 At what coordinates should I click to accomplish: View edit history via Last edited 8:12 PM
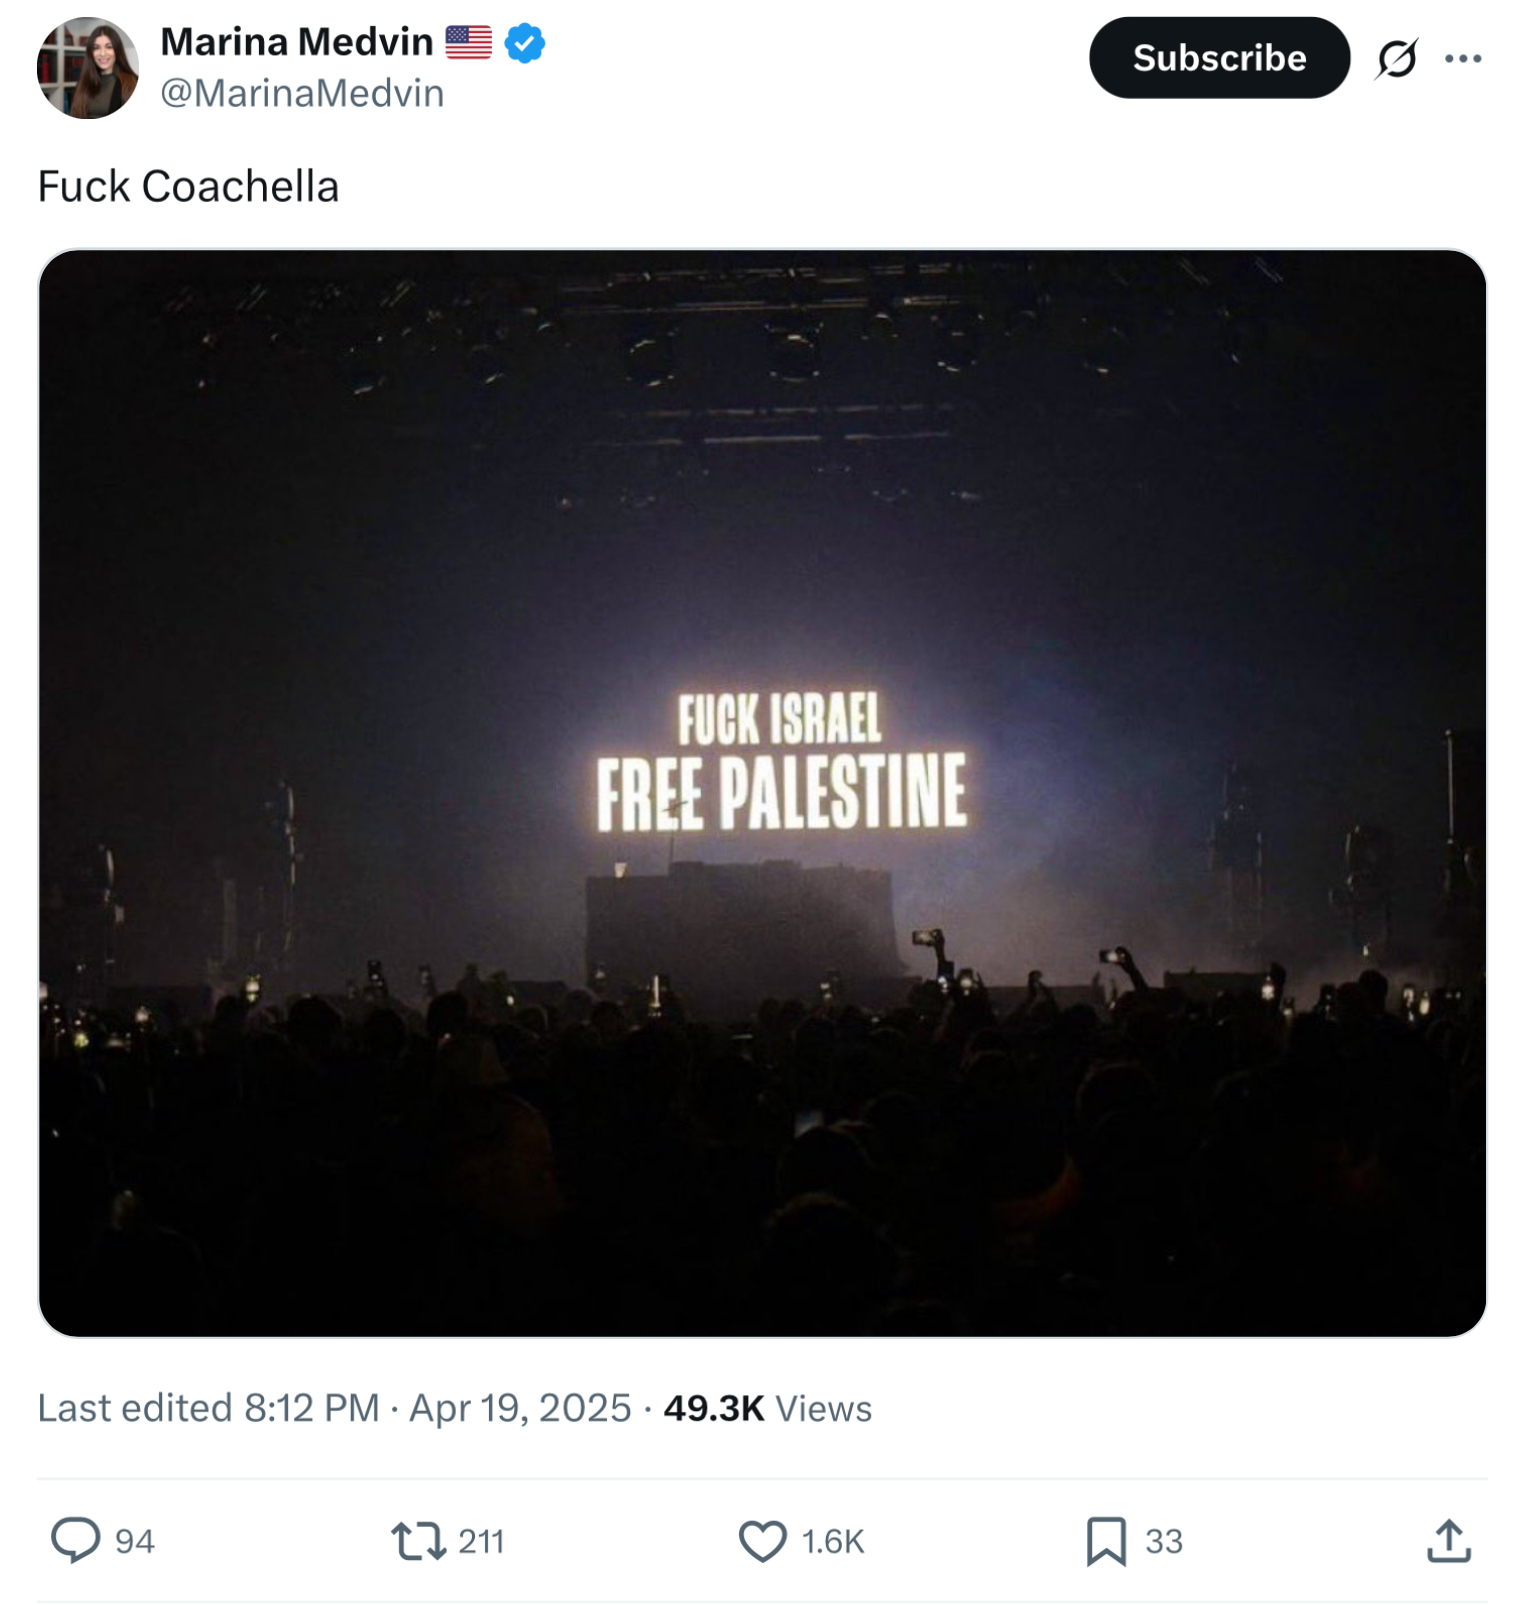coord(208,1408)
